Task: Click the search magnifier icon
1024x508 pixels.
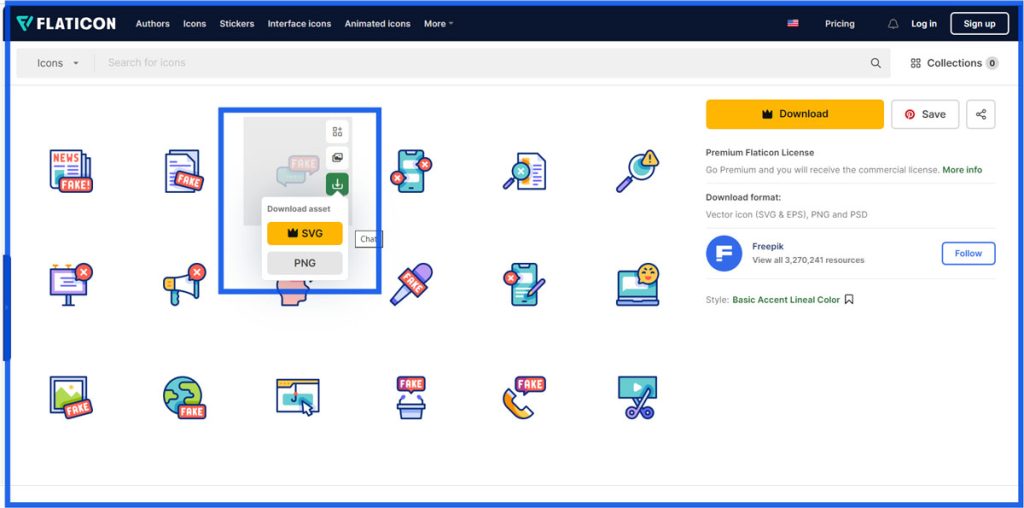Action: 876,63
